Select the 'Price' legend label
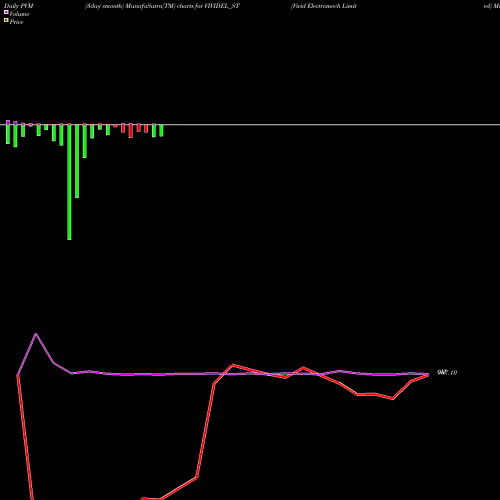The height and width of the screenshot is (500, 500). (16, 22)
